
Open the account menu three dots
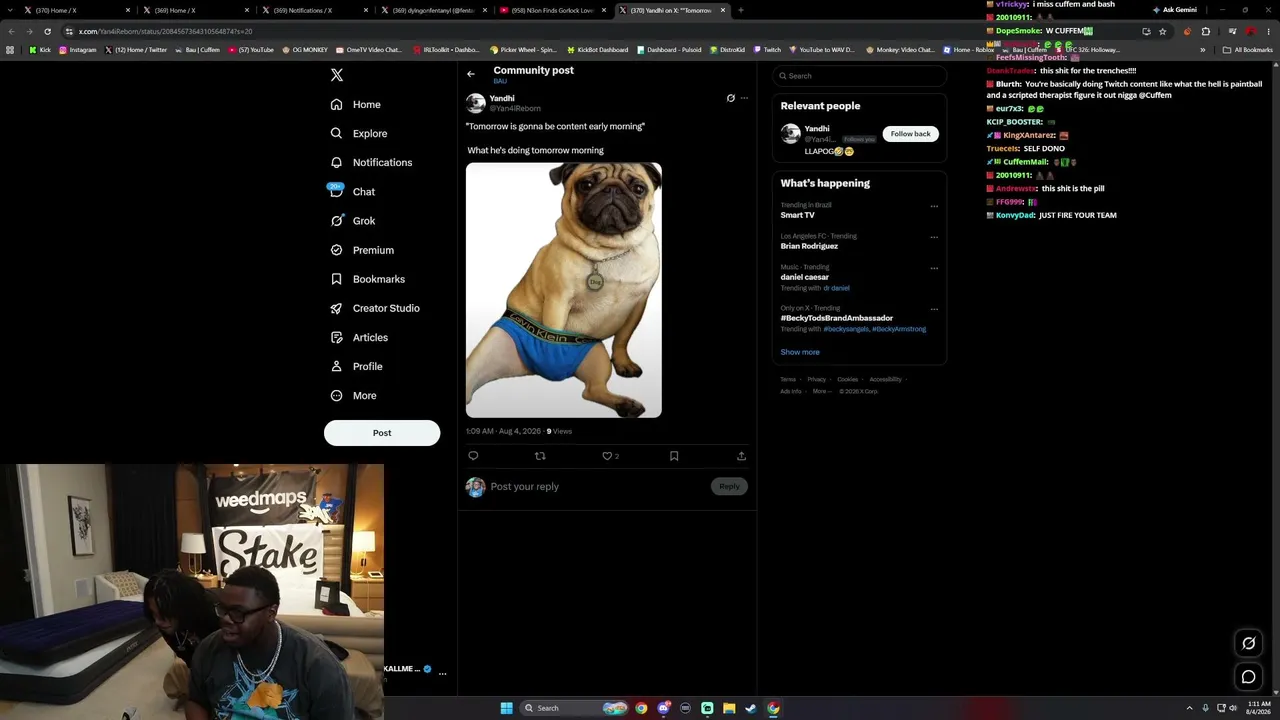click(x=442, y=673)
